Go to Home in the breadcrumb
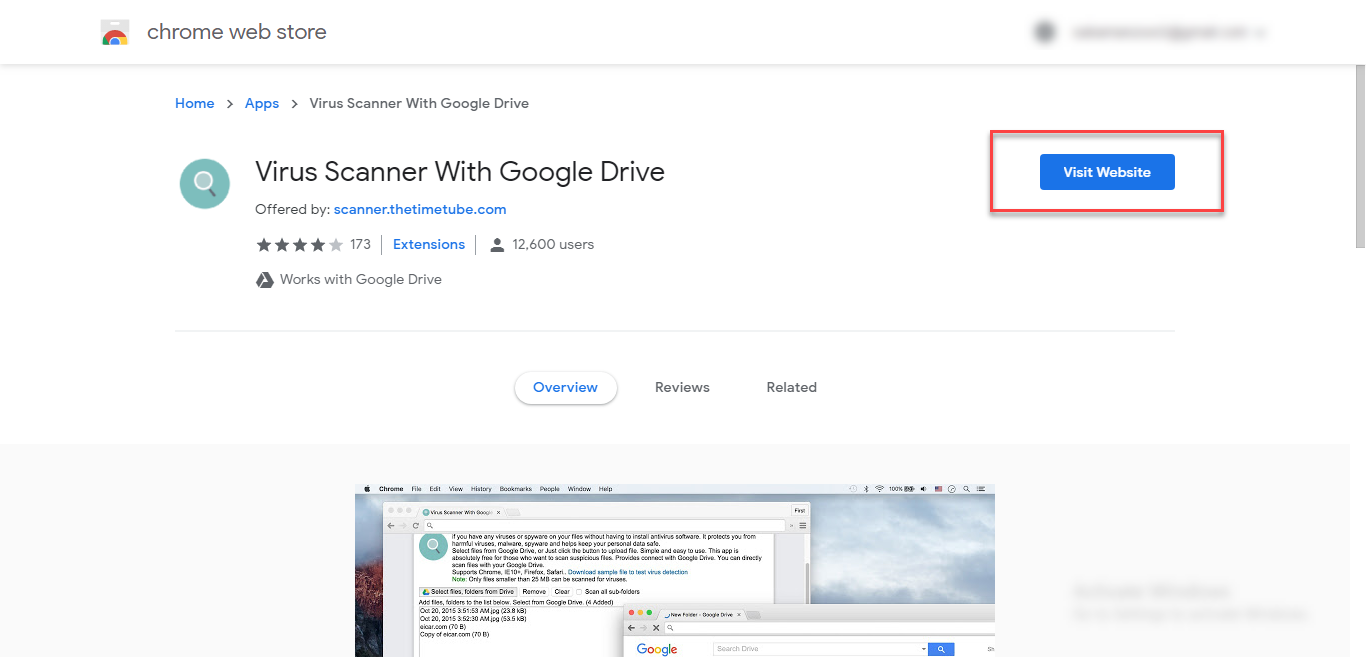This screenshot has height=657, width=1366. (x=194, y=103)
